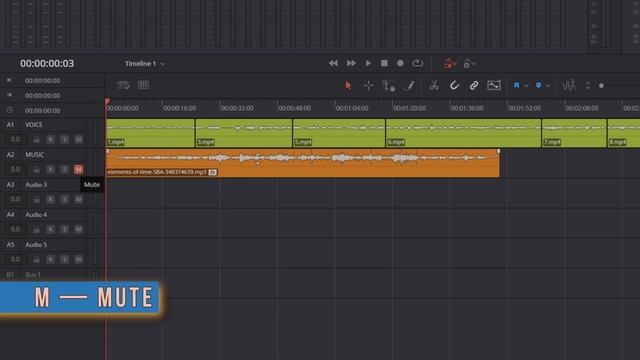Start playback with the play button
Screen dimensions: 640x360
368,63
